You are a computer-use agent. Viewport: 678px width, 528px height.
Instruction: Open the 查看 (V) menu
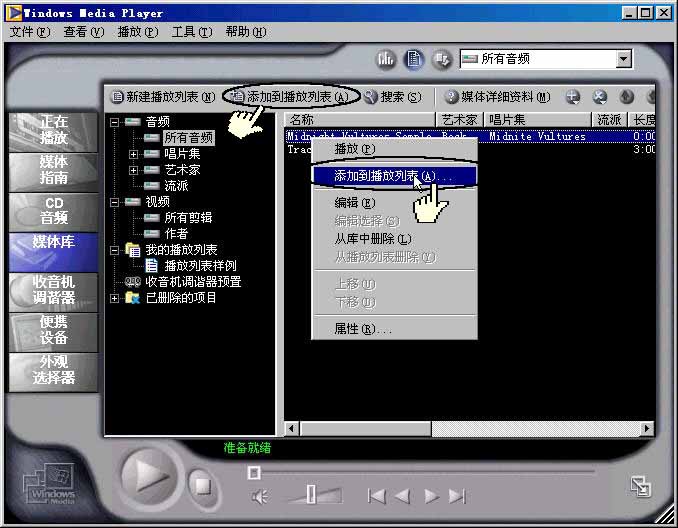tap(84, 32)
